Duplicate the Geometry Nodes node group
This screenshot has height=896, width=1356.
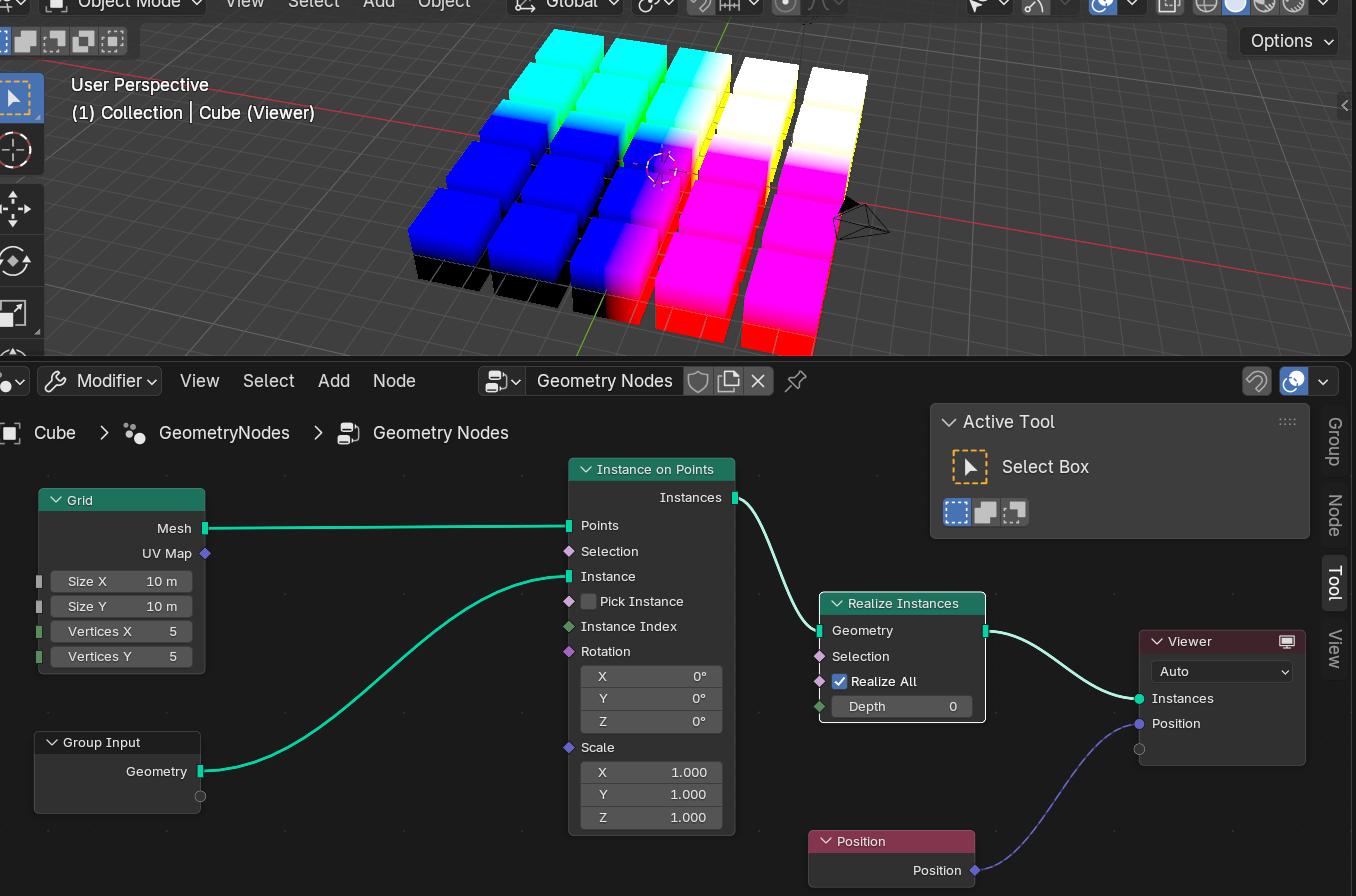point(728,381)
